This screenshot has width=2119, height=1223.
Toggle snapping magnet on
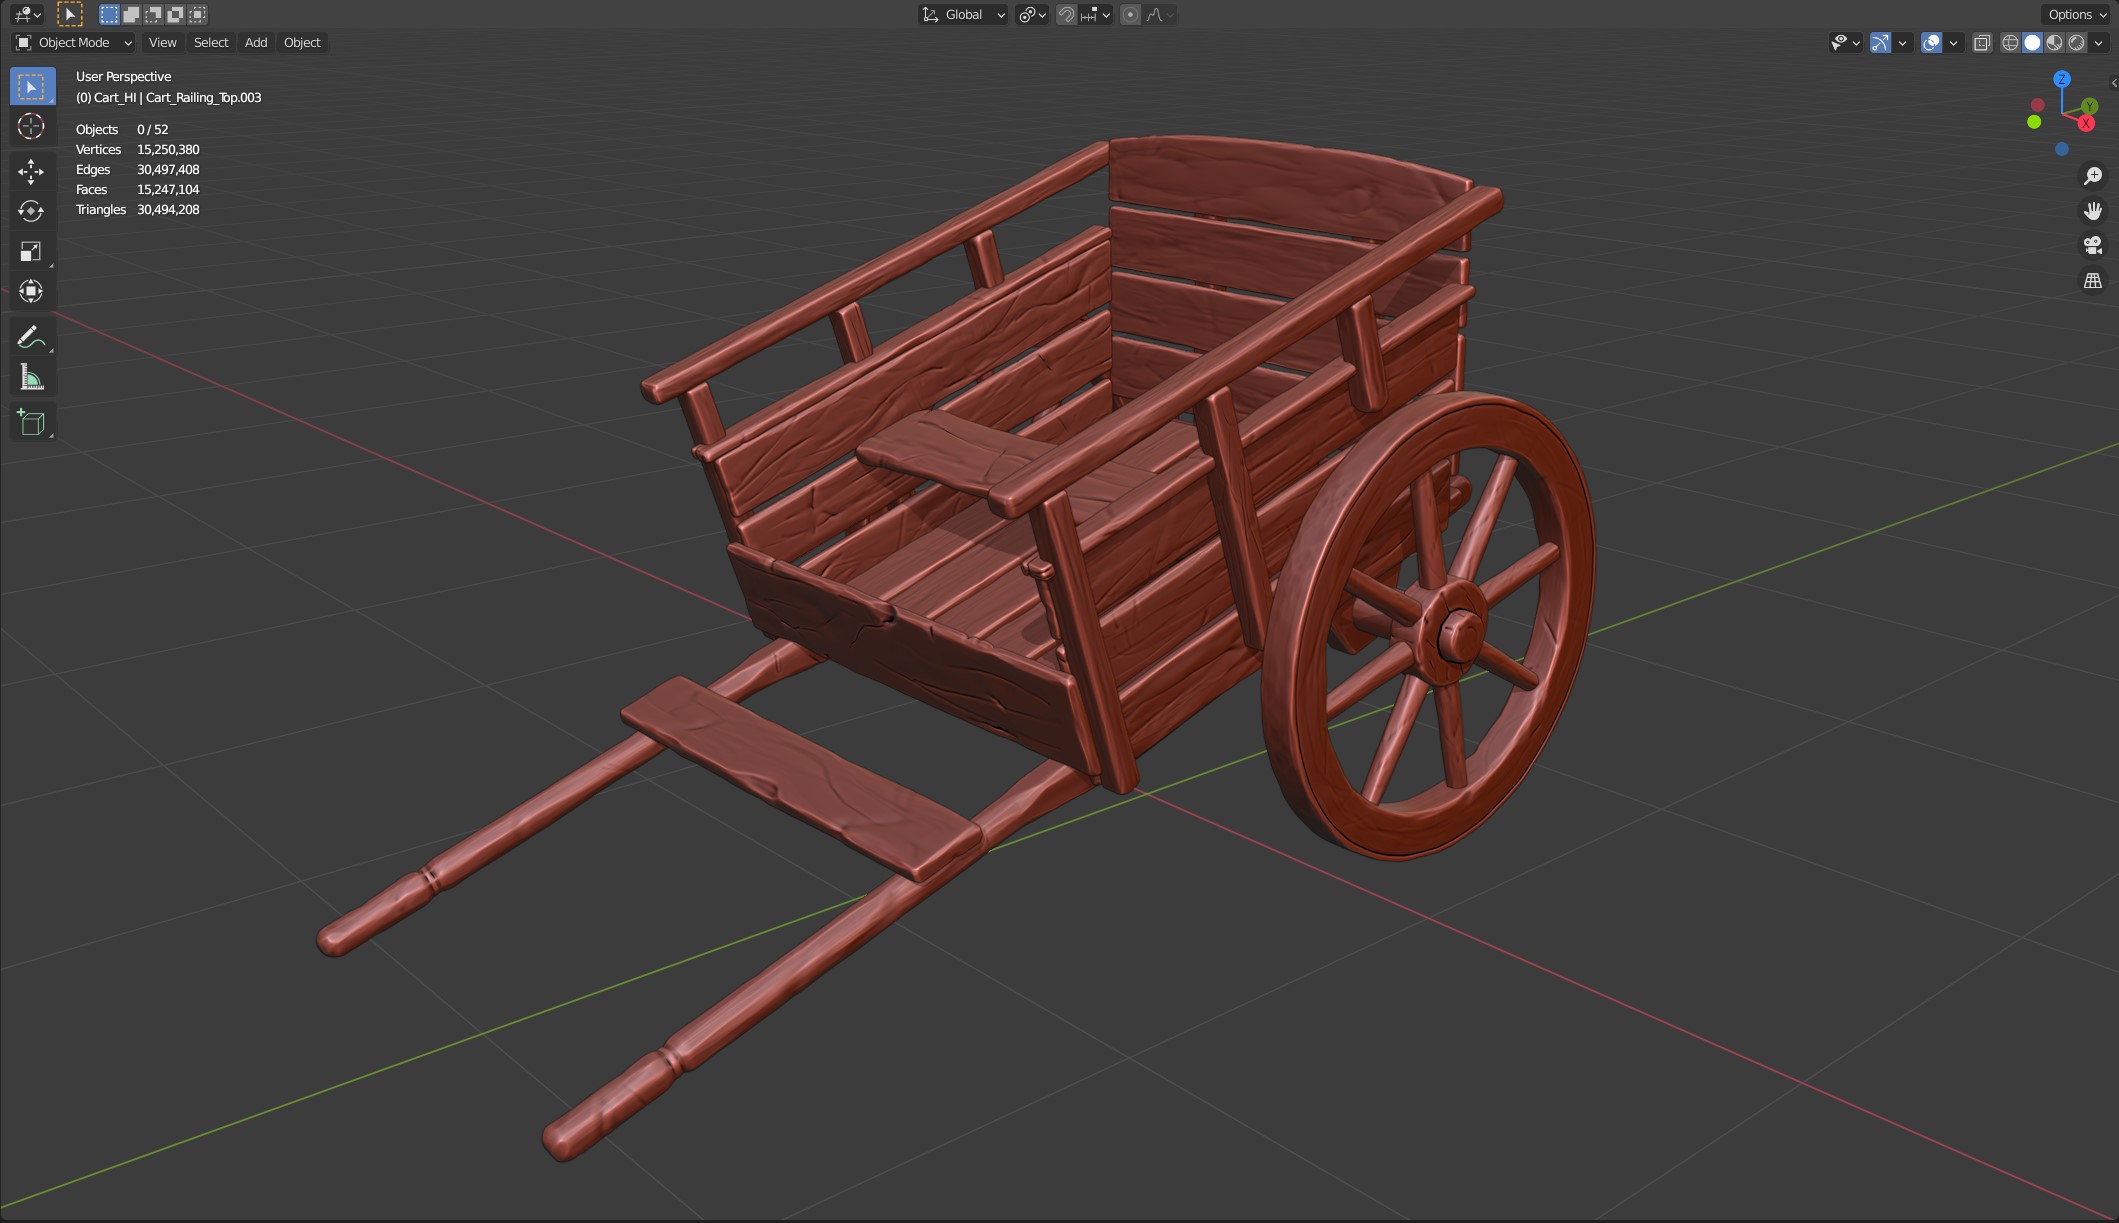coord(1066,14)
